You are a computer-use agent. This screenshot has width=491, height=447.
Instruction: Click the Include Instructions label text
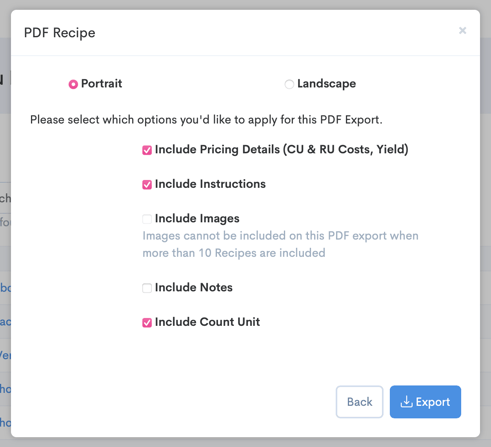tap(210, 184)
